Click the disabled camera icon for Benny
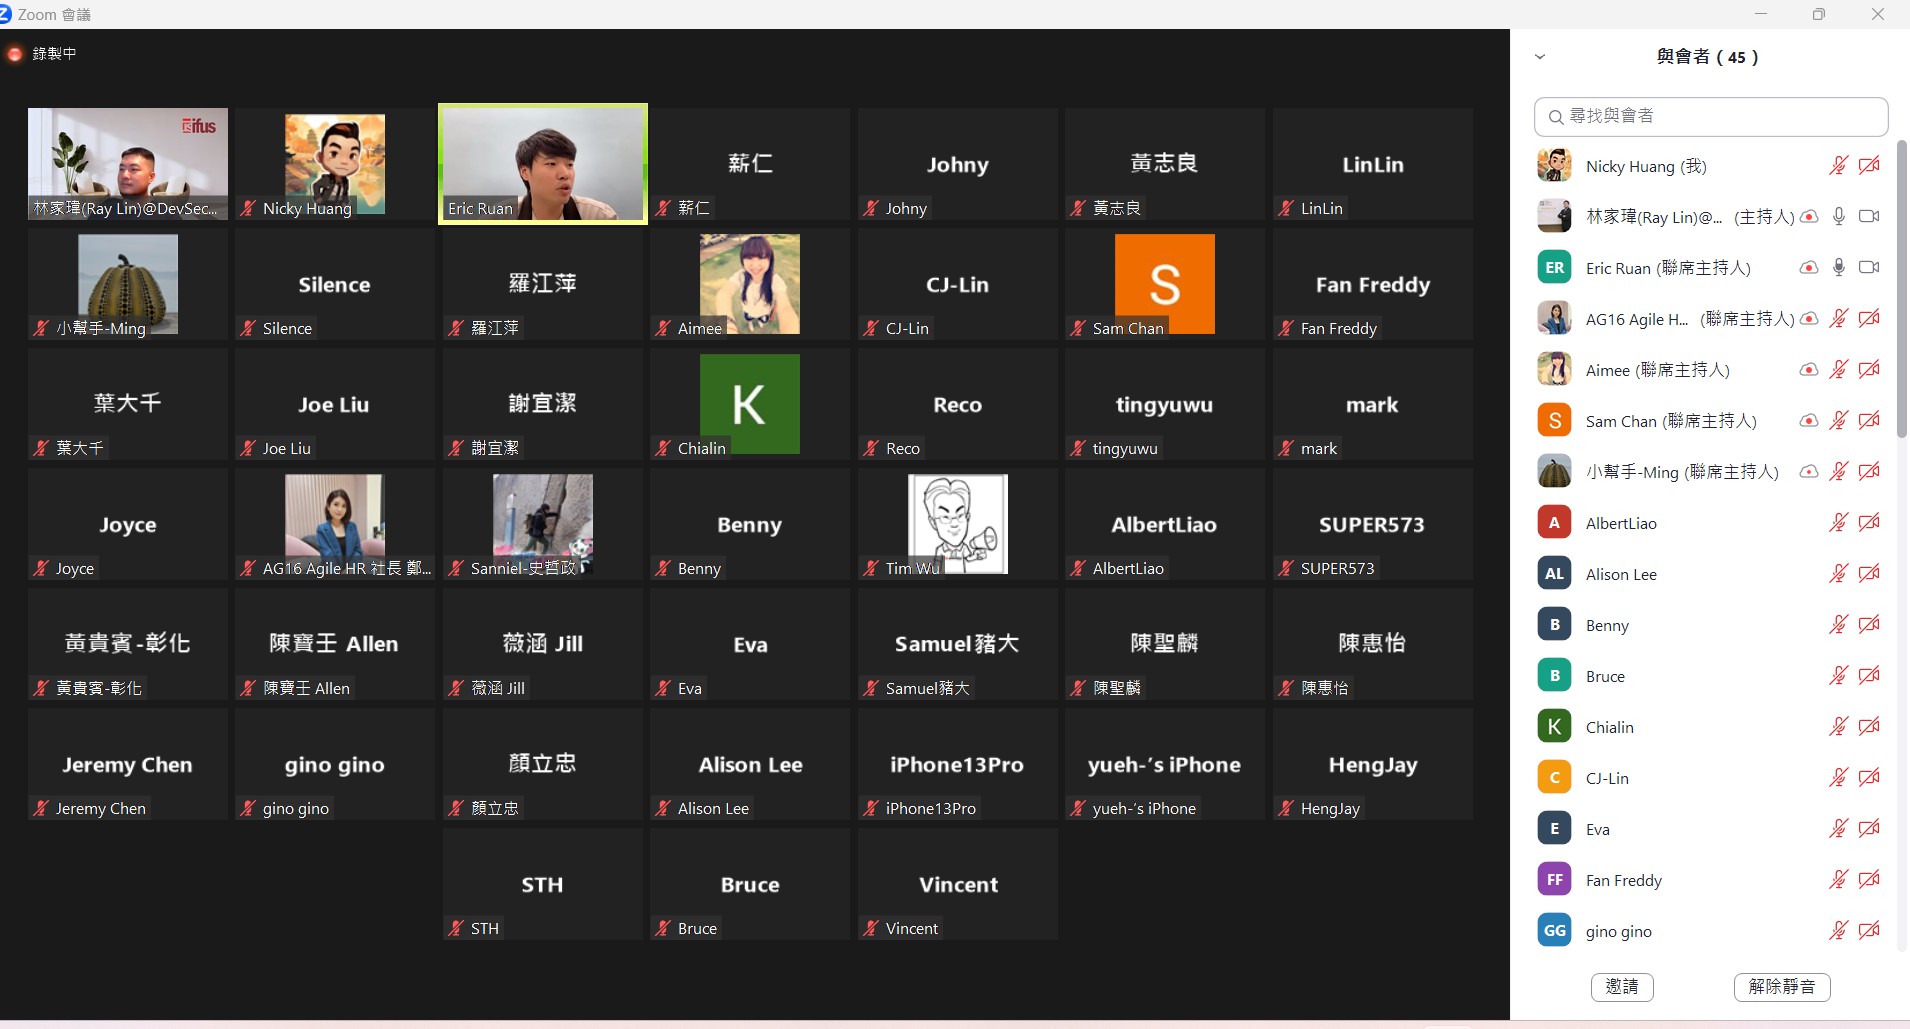Viewport: 1910px width, 1029px height. coord(1868,625)
